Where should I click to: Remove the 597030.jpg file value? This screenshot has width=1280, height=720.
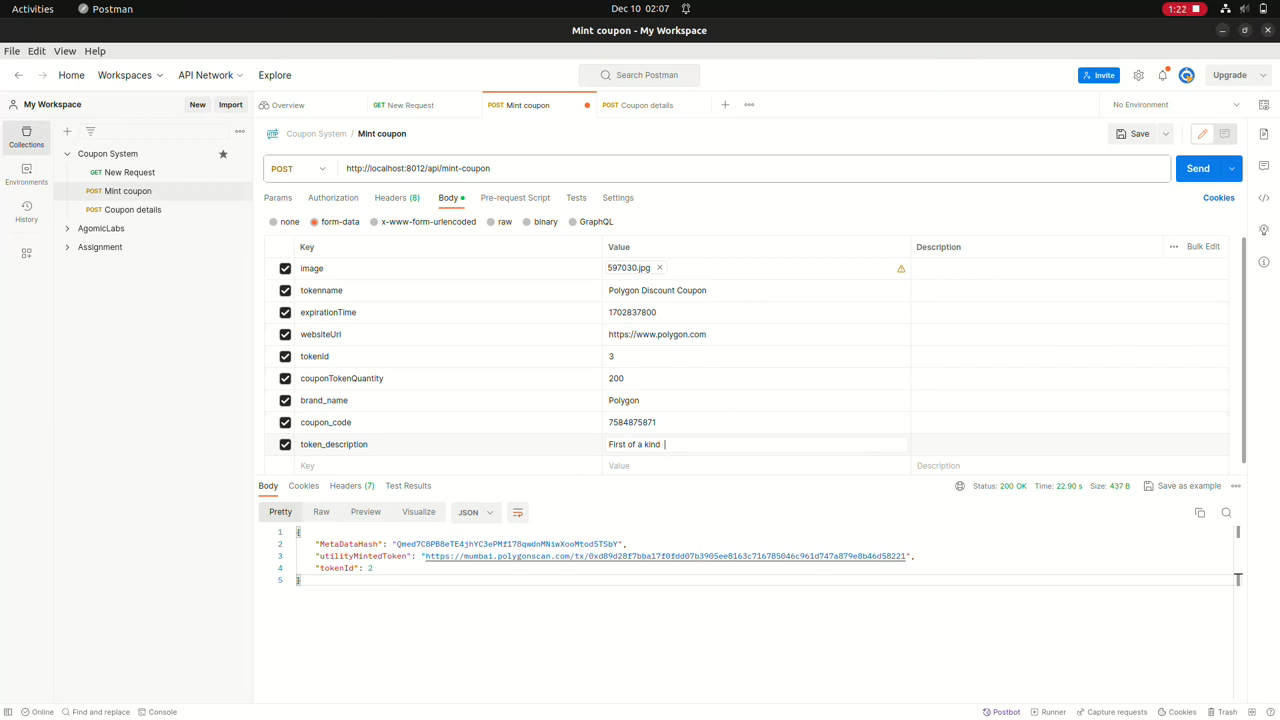point(660,268)
